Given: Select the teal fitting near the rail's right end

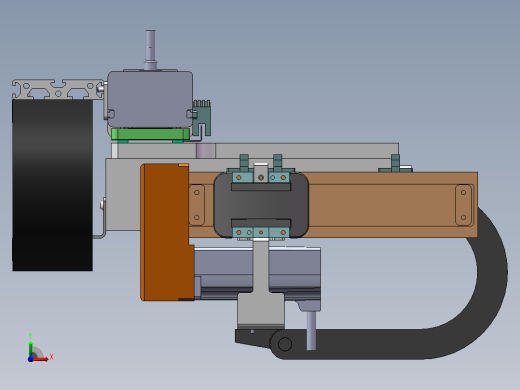Looking at the screenshot, I should [395, 163].
